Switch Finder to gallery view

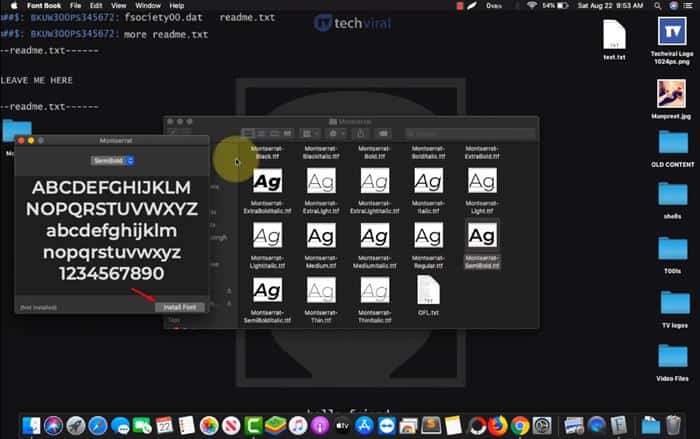click(288, 133)
